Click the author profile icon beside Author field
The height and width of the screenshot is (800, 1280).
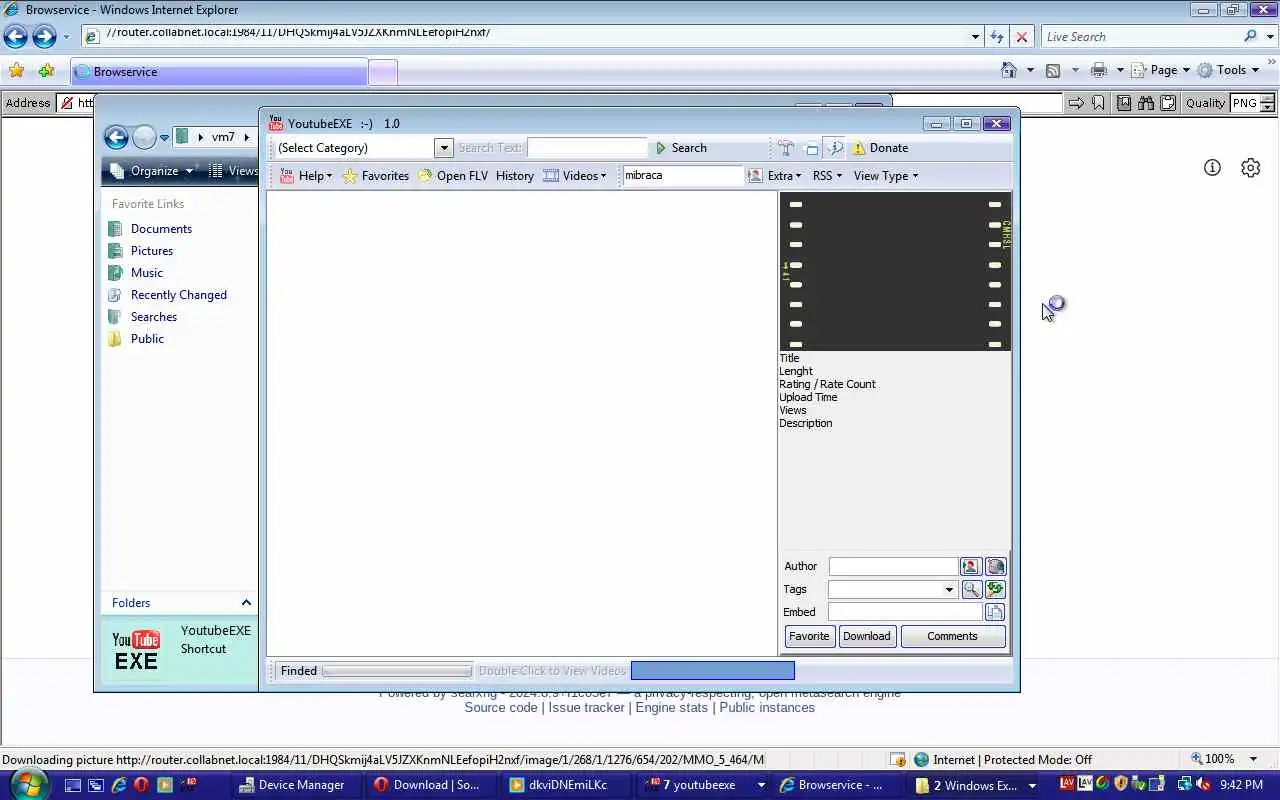[970, 566]
